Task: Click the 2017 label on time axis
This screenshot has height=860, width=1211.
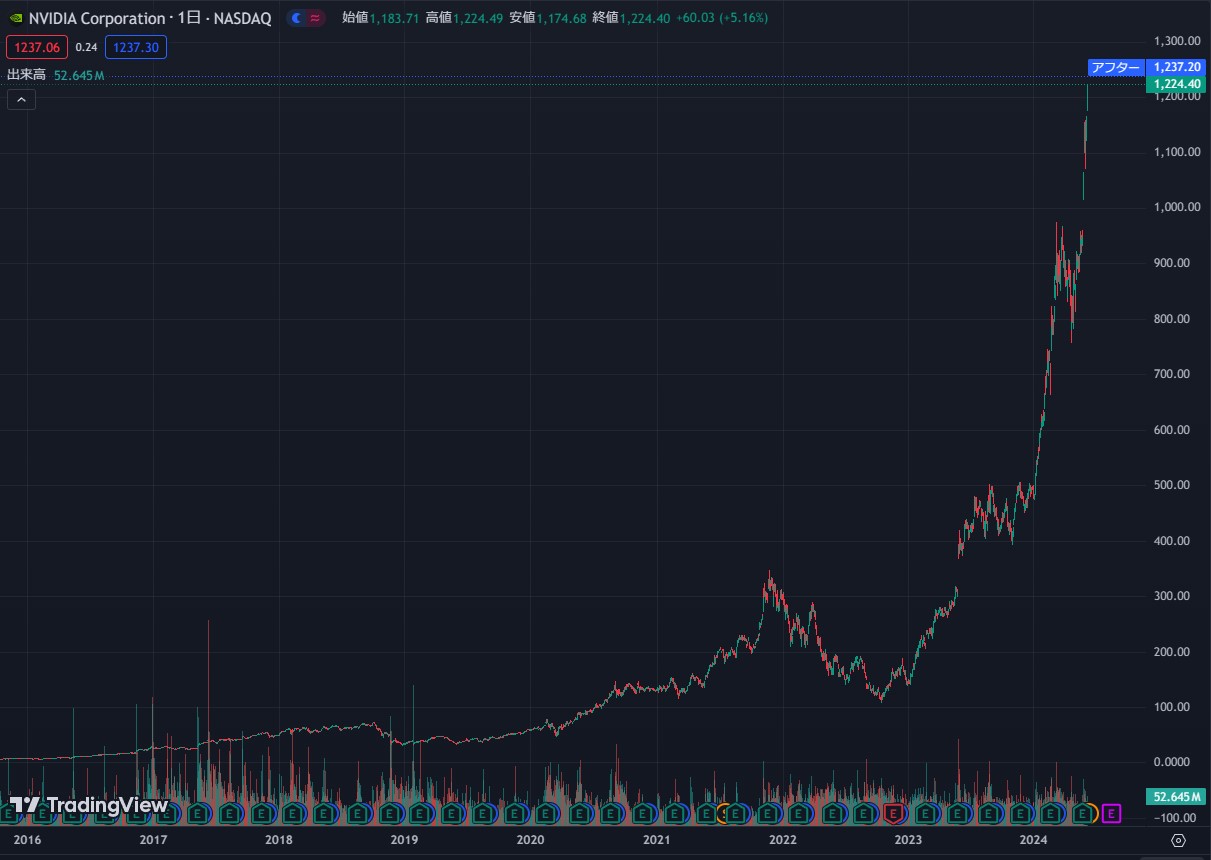Action: (153, 840)
